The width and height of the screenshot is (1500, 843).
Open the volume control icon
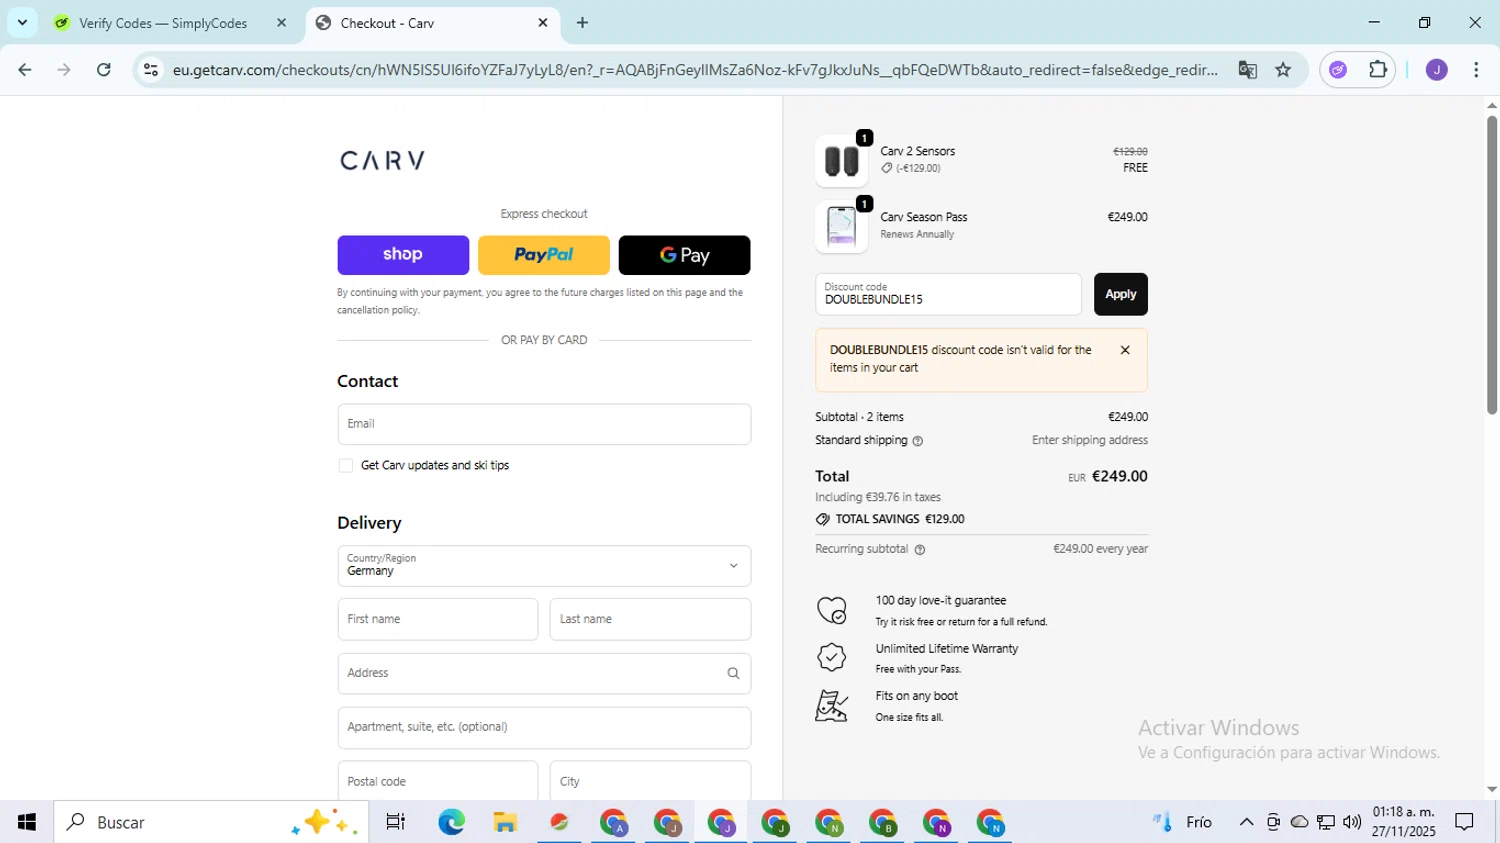(1352, 822)
